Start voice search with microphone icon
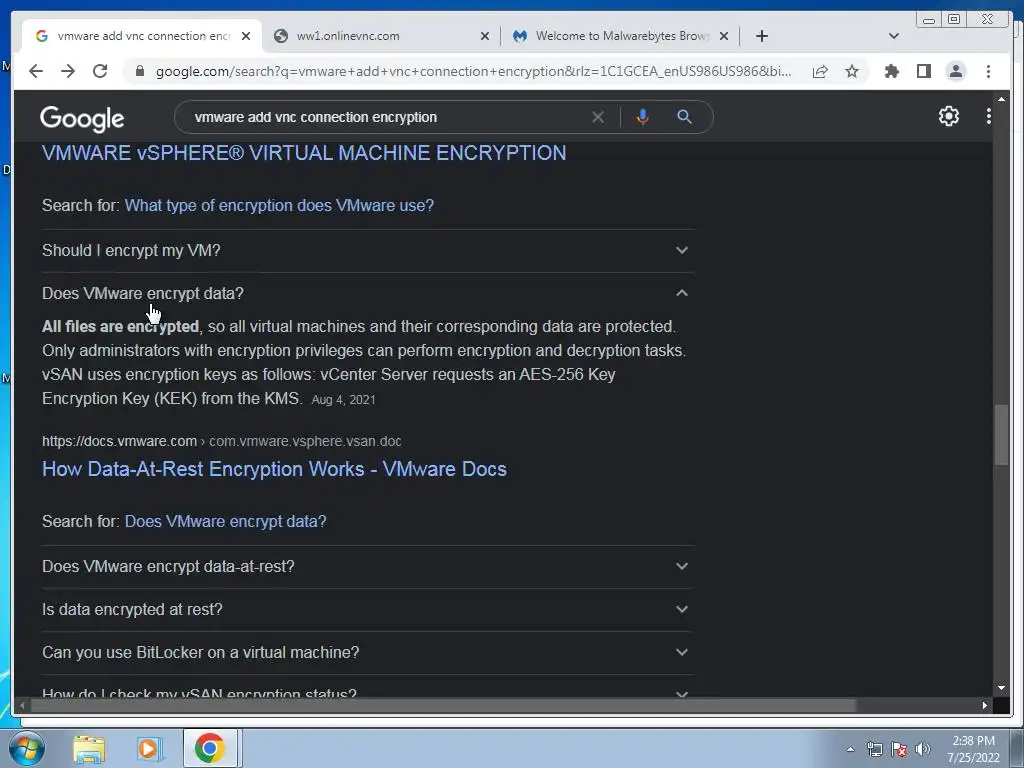The image size is (1024, 768). click(x=643, y=117)
